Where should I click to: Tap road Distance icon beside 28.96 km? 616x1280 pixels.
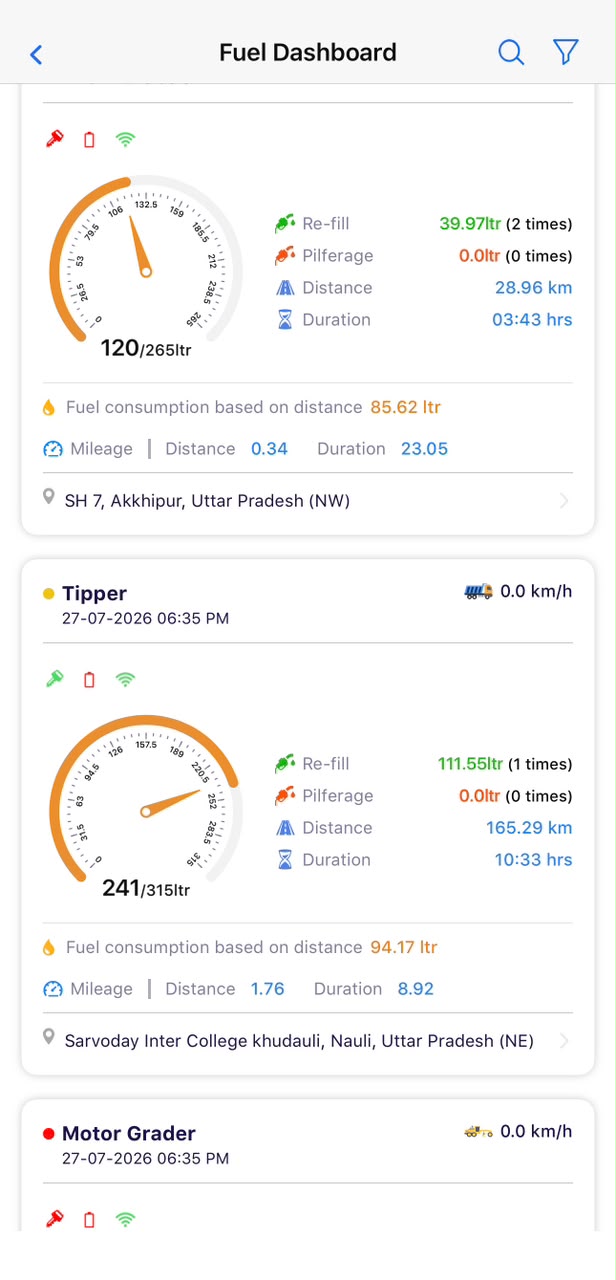pos(285,287)
